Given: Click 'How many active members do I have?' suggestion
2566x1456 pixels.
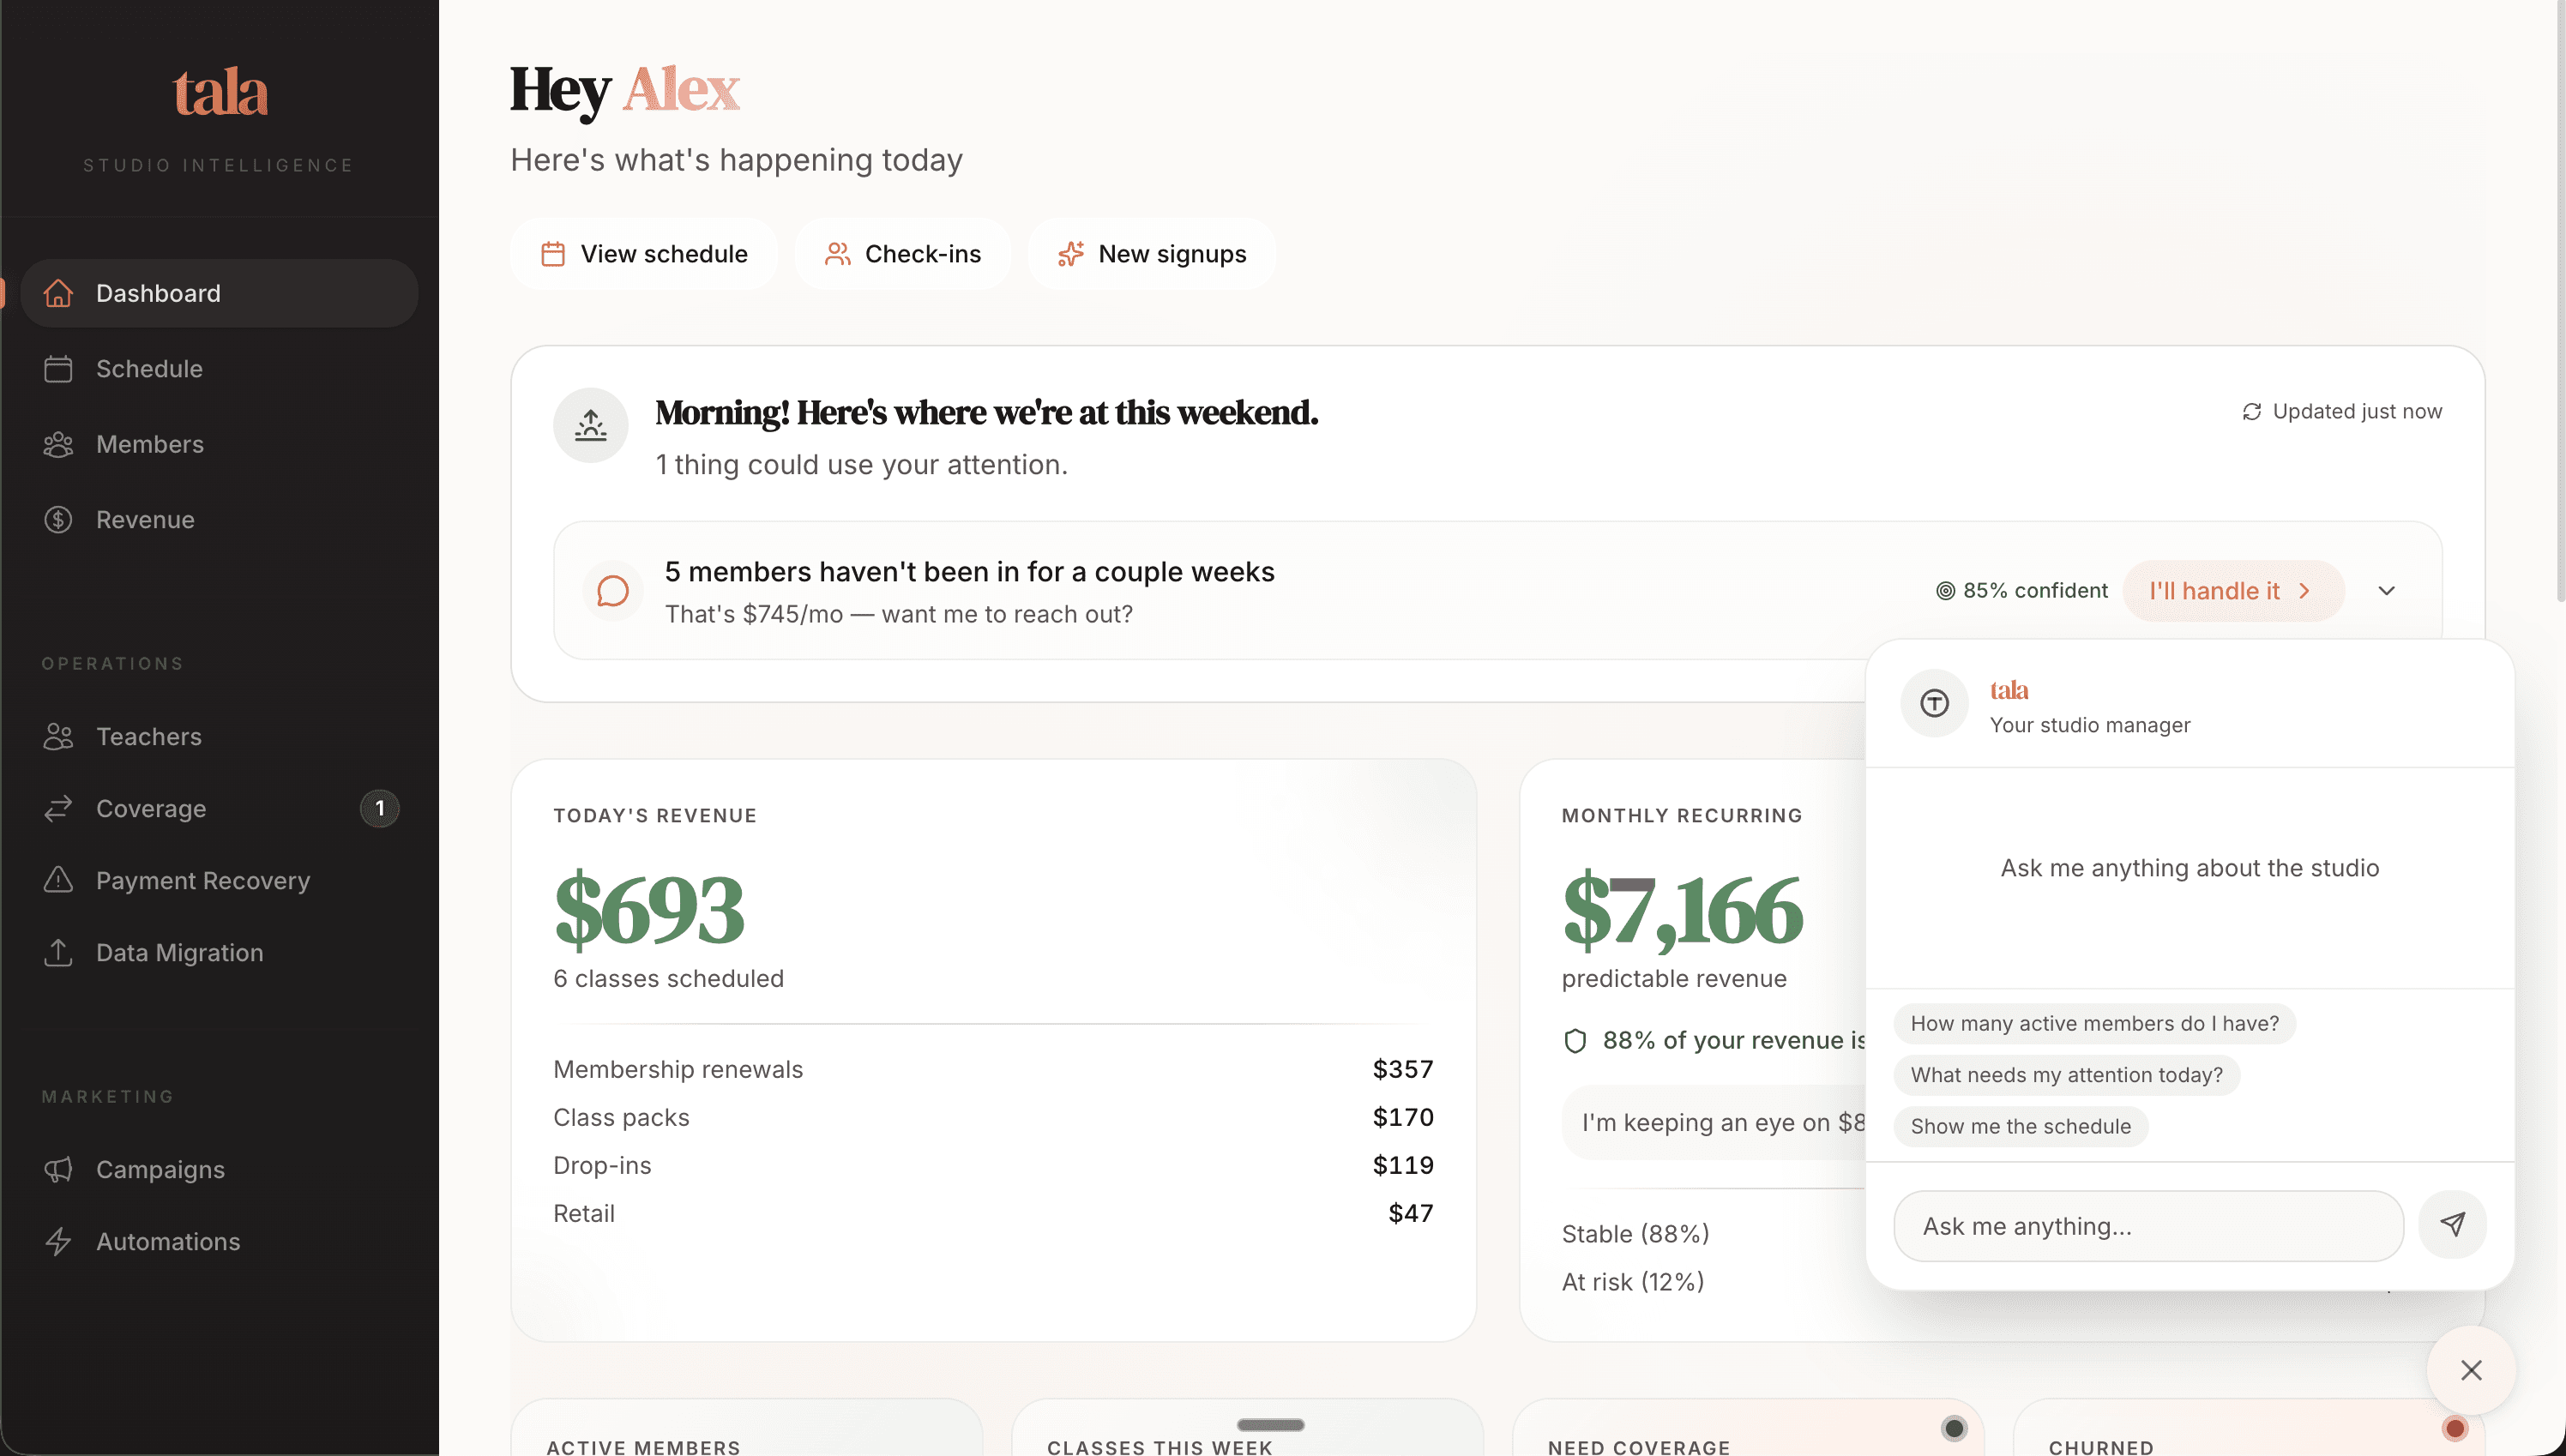Looking at the screenshot, I should click(x=2094, y=1023).
